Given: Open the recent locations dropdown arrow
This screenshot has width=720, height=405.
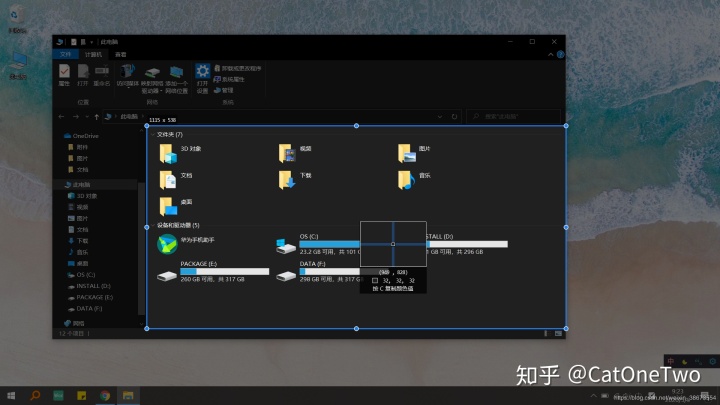Looking at the screenshot, I should tap(87, 117).
